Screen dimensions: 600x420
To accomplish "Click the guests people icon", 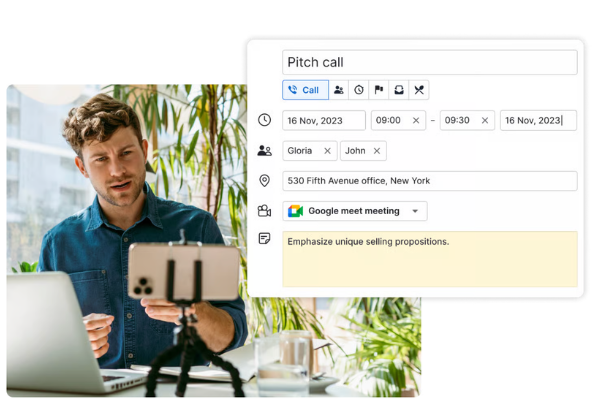I will click(264, 151).
